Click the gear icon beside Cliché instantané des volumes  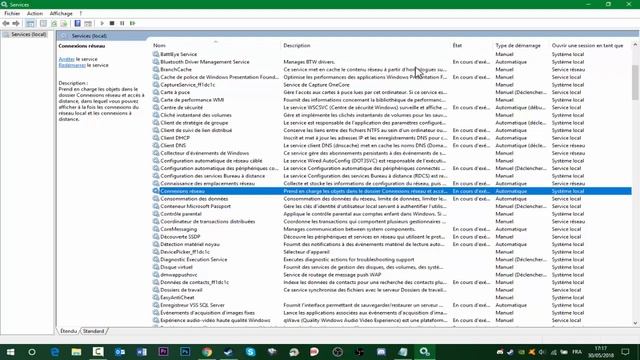[156, 115]
